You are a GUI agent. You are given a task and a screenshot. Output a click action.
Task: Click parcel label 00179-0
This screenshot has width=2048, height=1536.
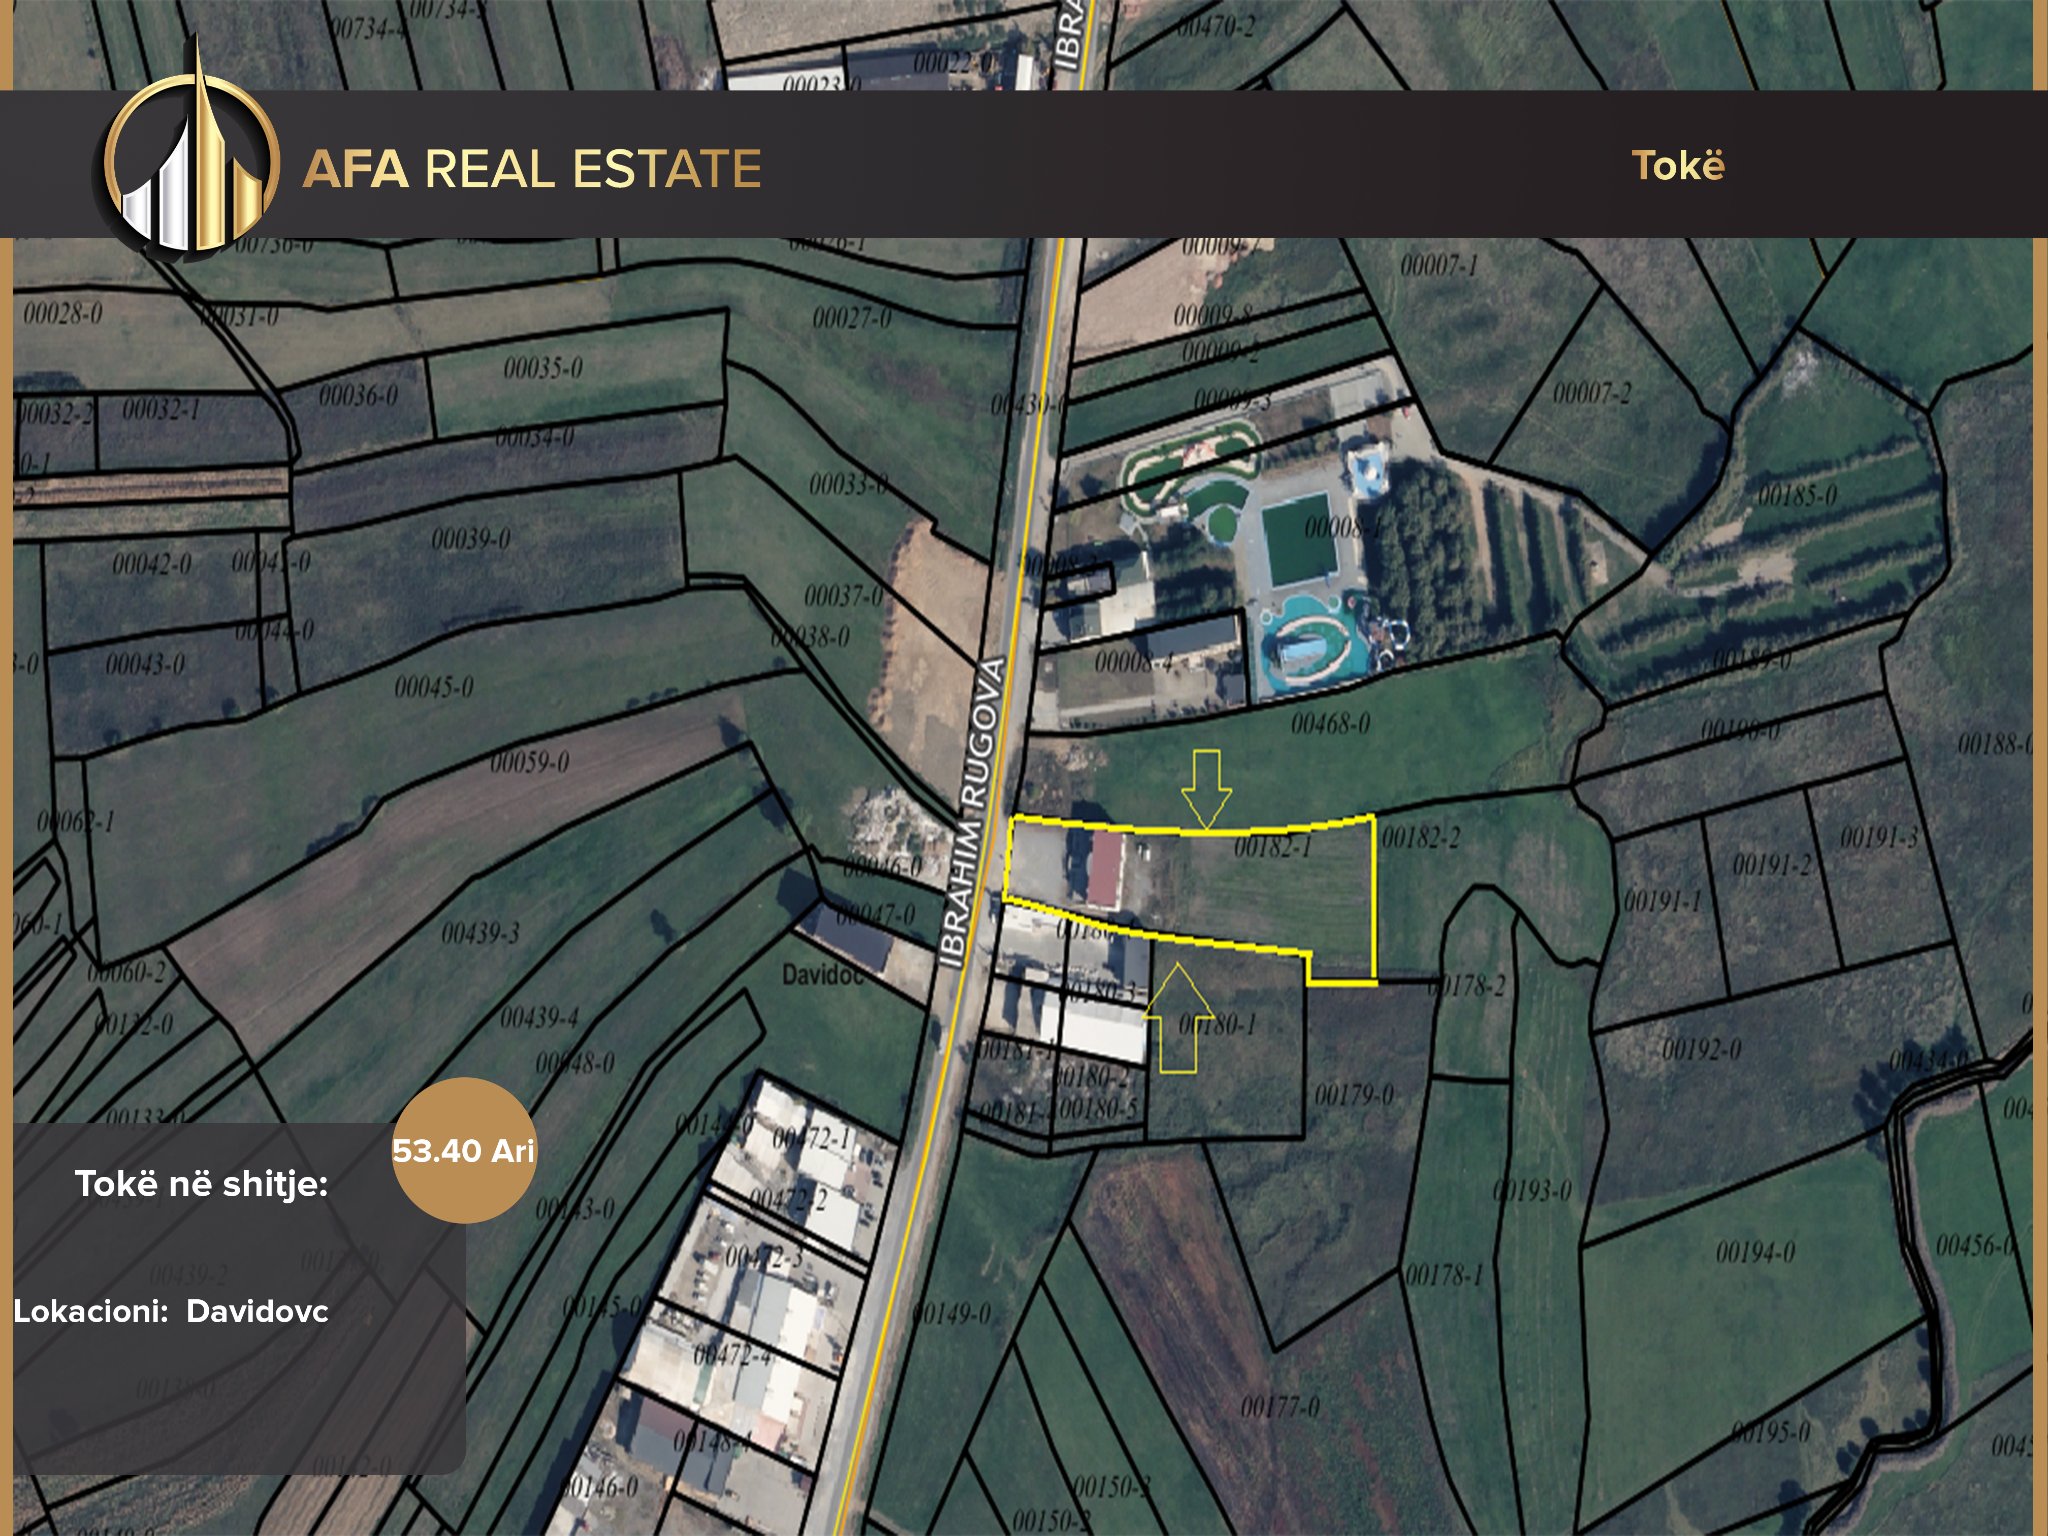pos(1354,1094)
